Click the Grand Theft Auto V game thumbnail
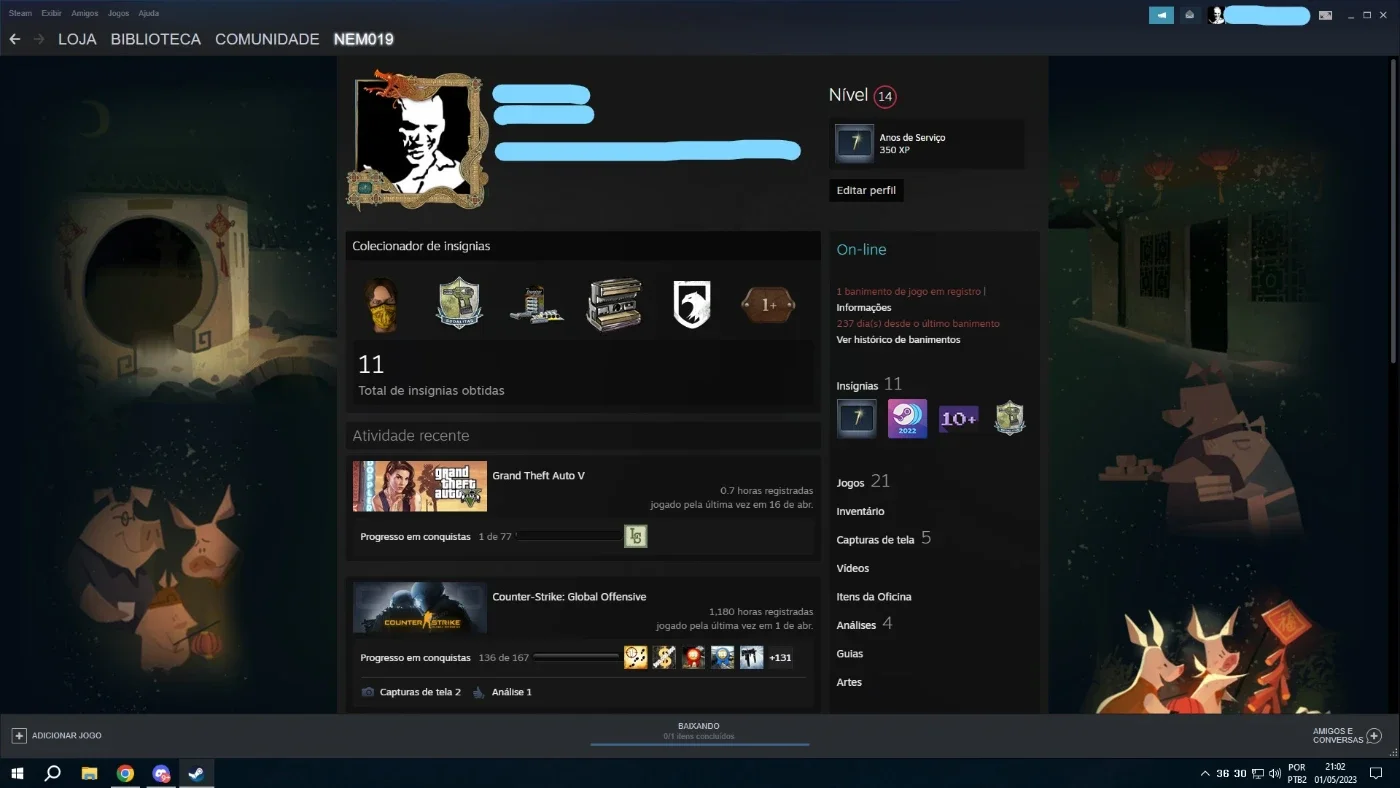 pyautogui.click(x=420, y=486)
